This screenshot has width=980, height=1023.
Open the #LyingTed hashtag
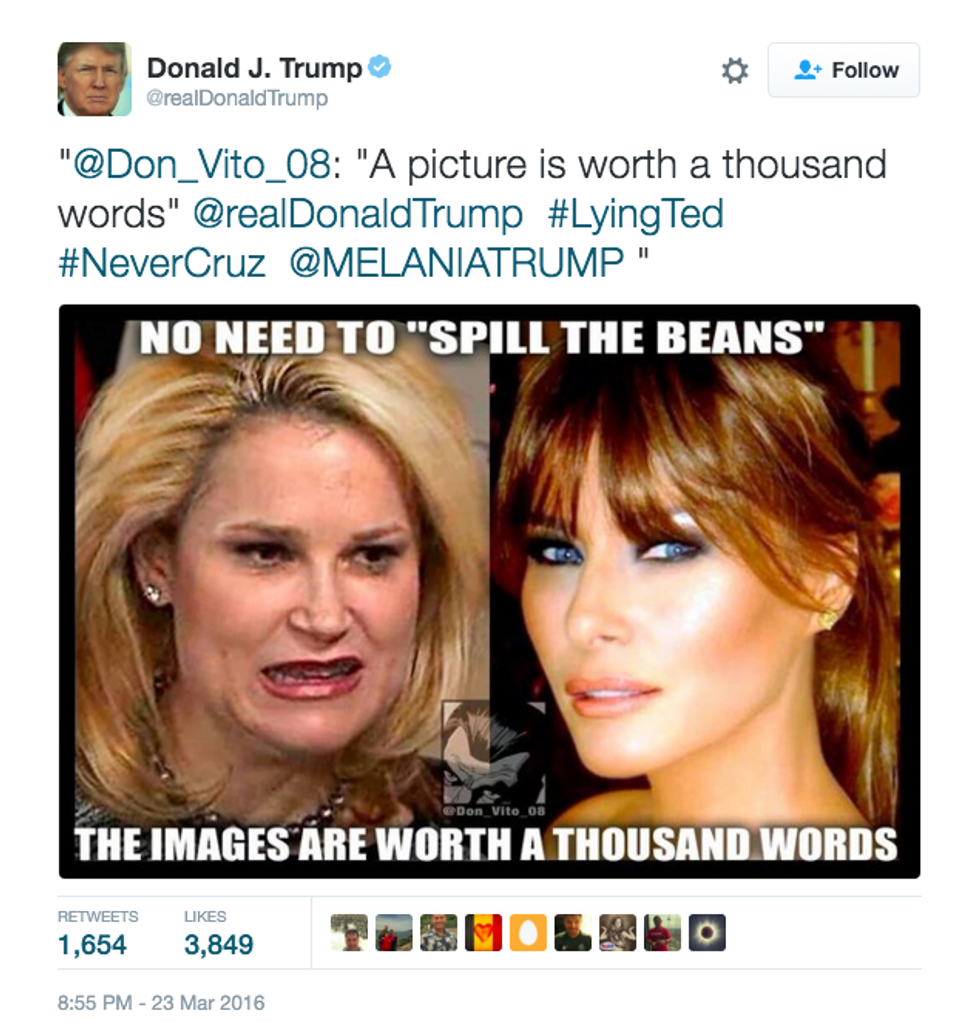(636, 215)
